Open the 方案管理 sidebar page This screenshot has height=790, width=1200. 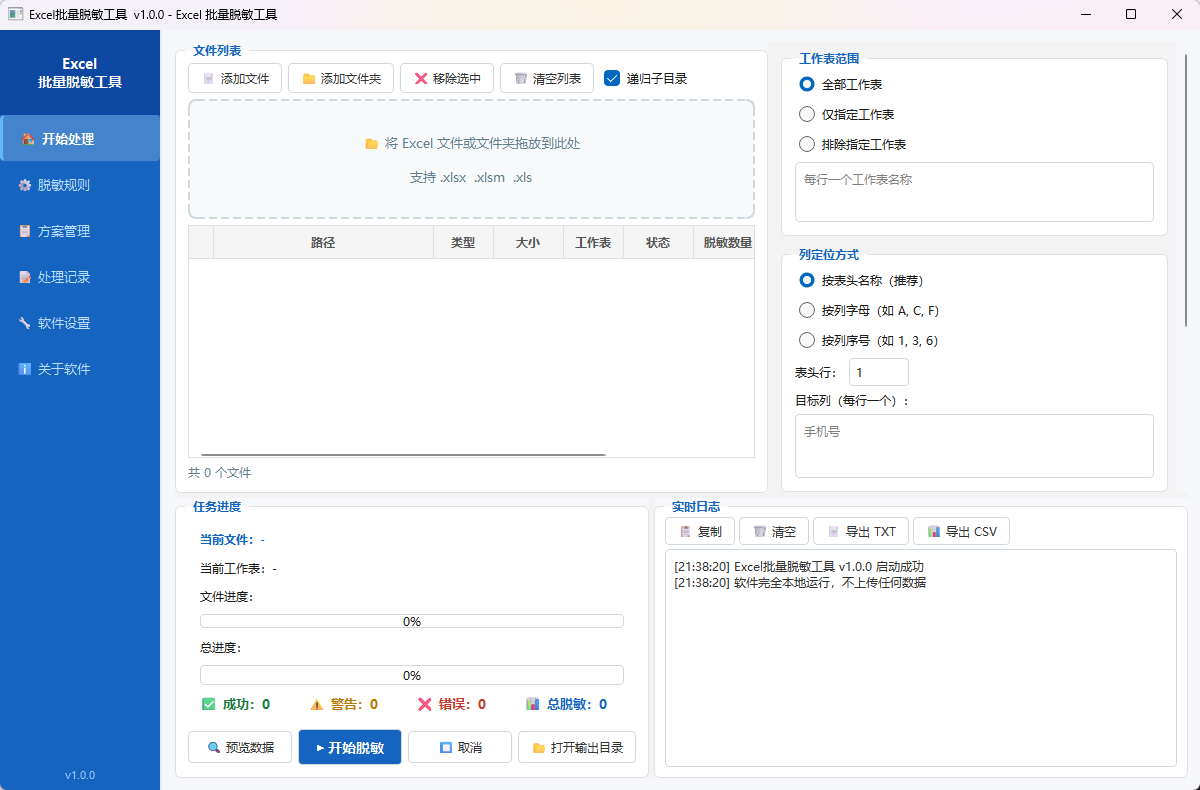click(80, 231)
